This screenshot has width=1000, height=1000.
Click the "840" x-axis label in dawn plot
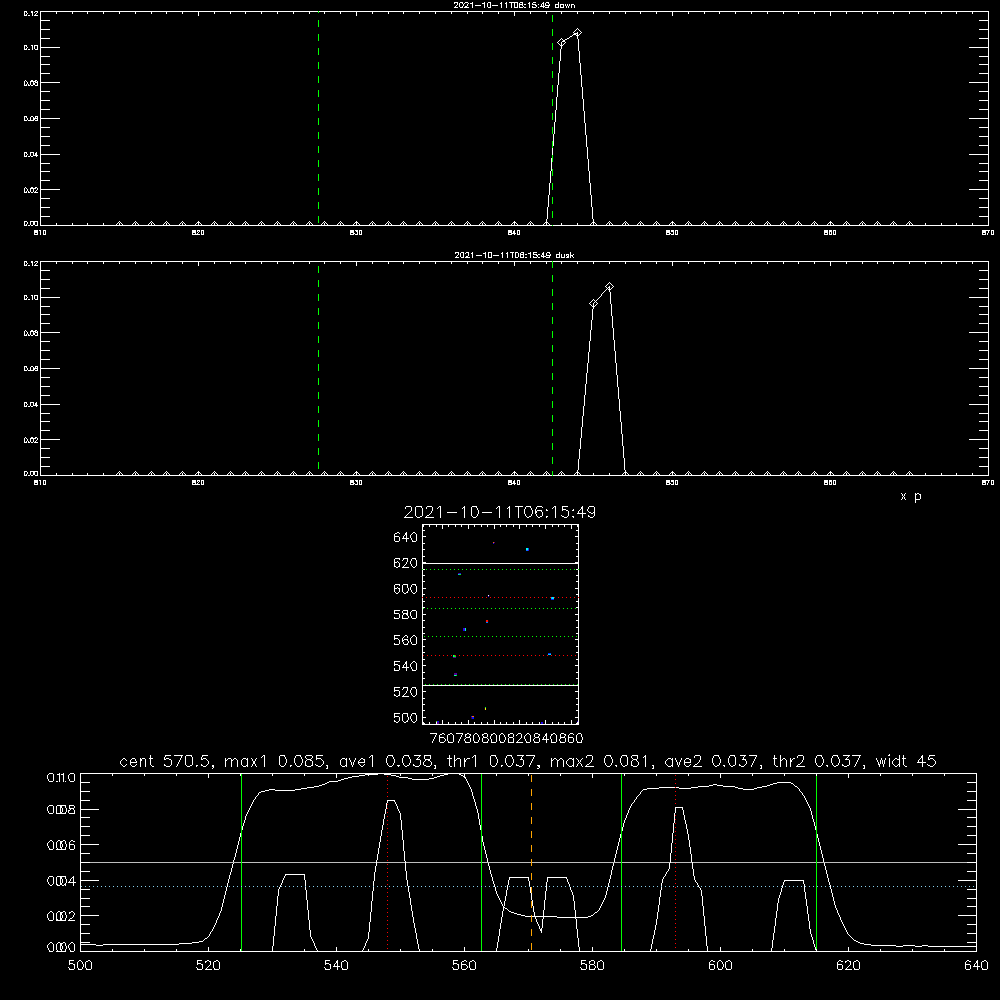coord(514,233)
